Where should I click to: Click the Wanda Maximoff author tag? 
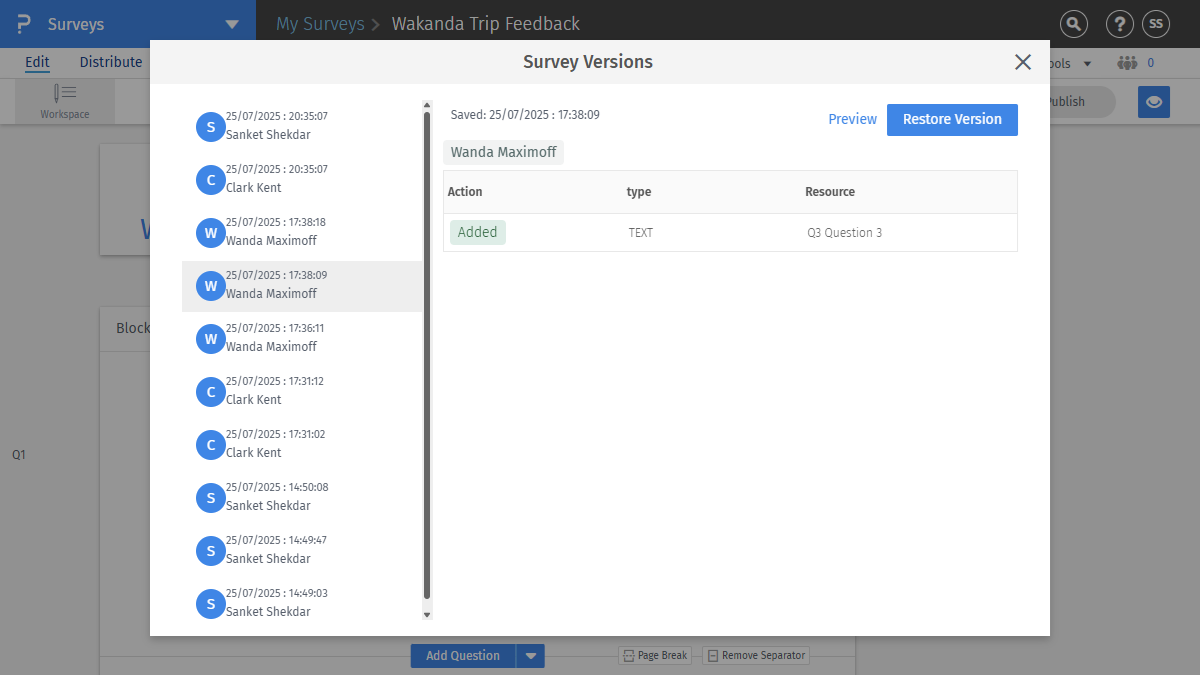click(504, 152)
